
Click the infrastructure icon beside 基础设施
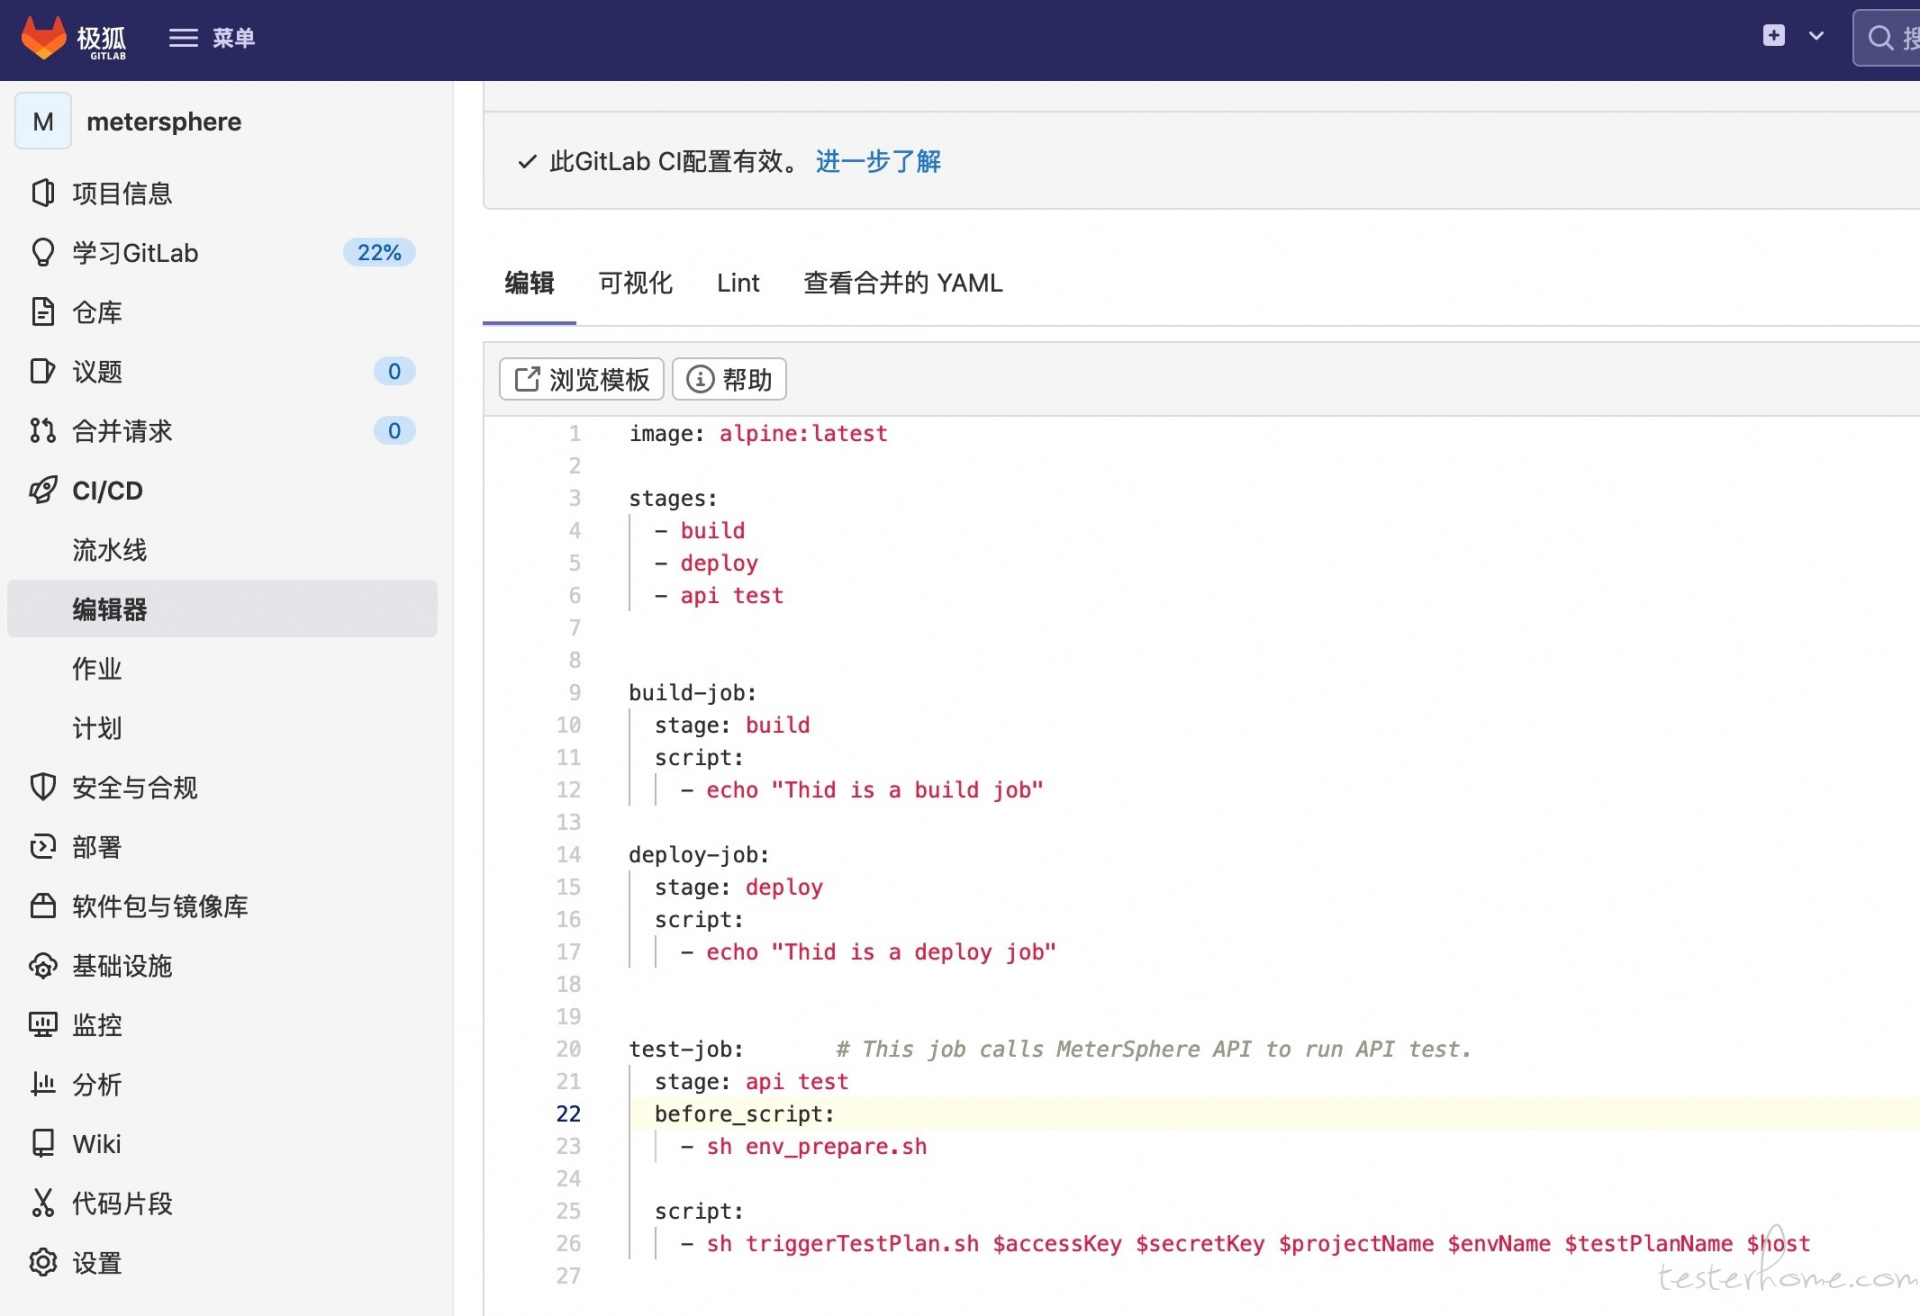tap(43, 966)
